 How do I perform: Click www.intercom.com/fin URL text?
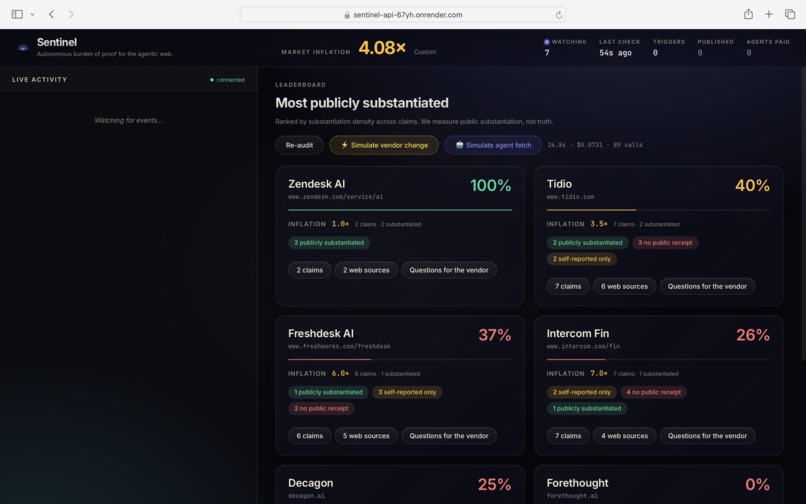pos(583,347)
